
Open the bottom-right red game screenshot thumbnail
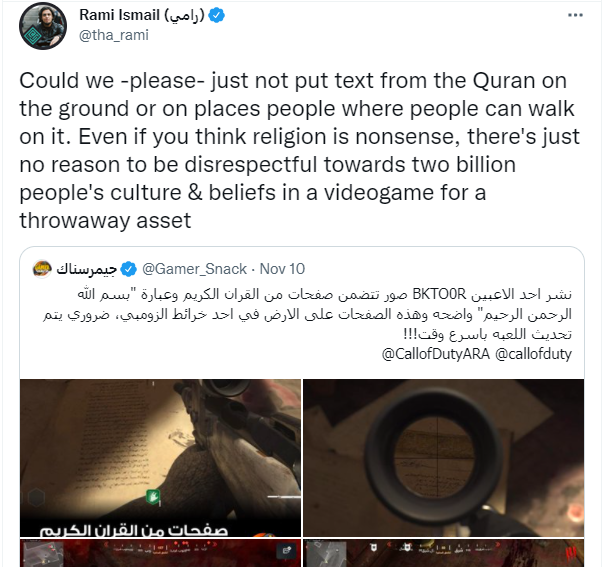[x=443, y=553]
